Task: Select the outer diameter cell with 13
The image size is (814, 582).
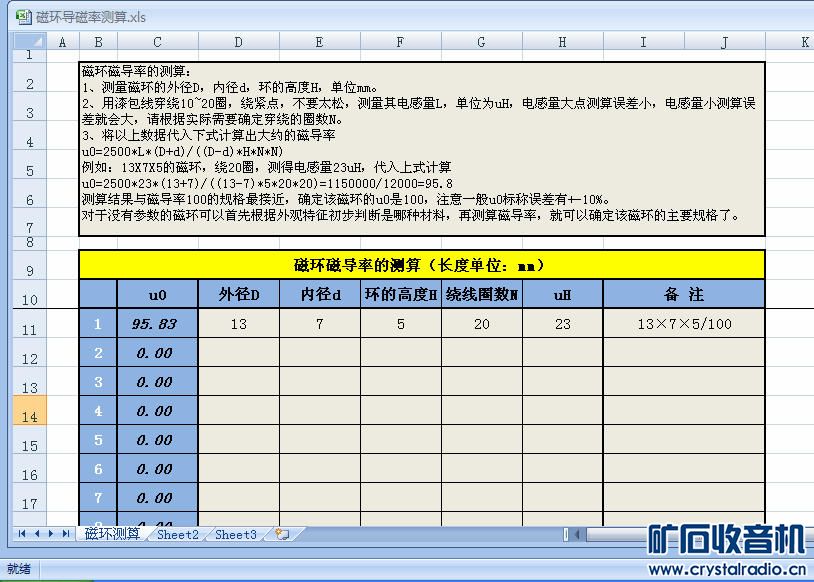Action: click(x=239, y=324)
